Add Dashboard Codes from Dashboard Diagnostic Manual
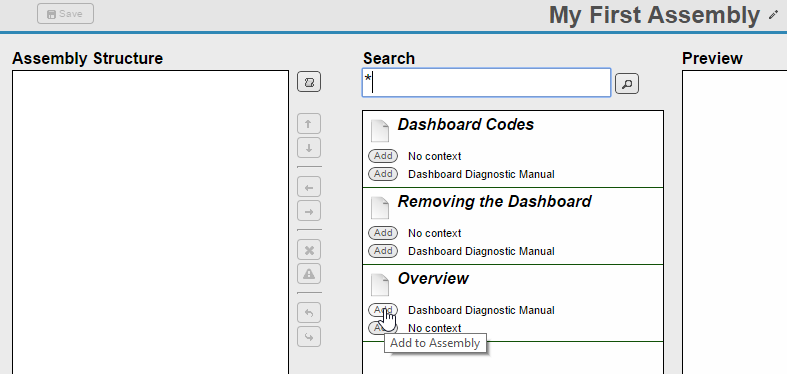This screenshot has height=374, width=787. (383, 174)
